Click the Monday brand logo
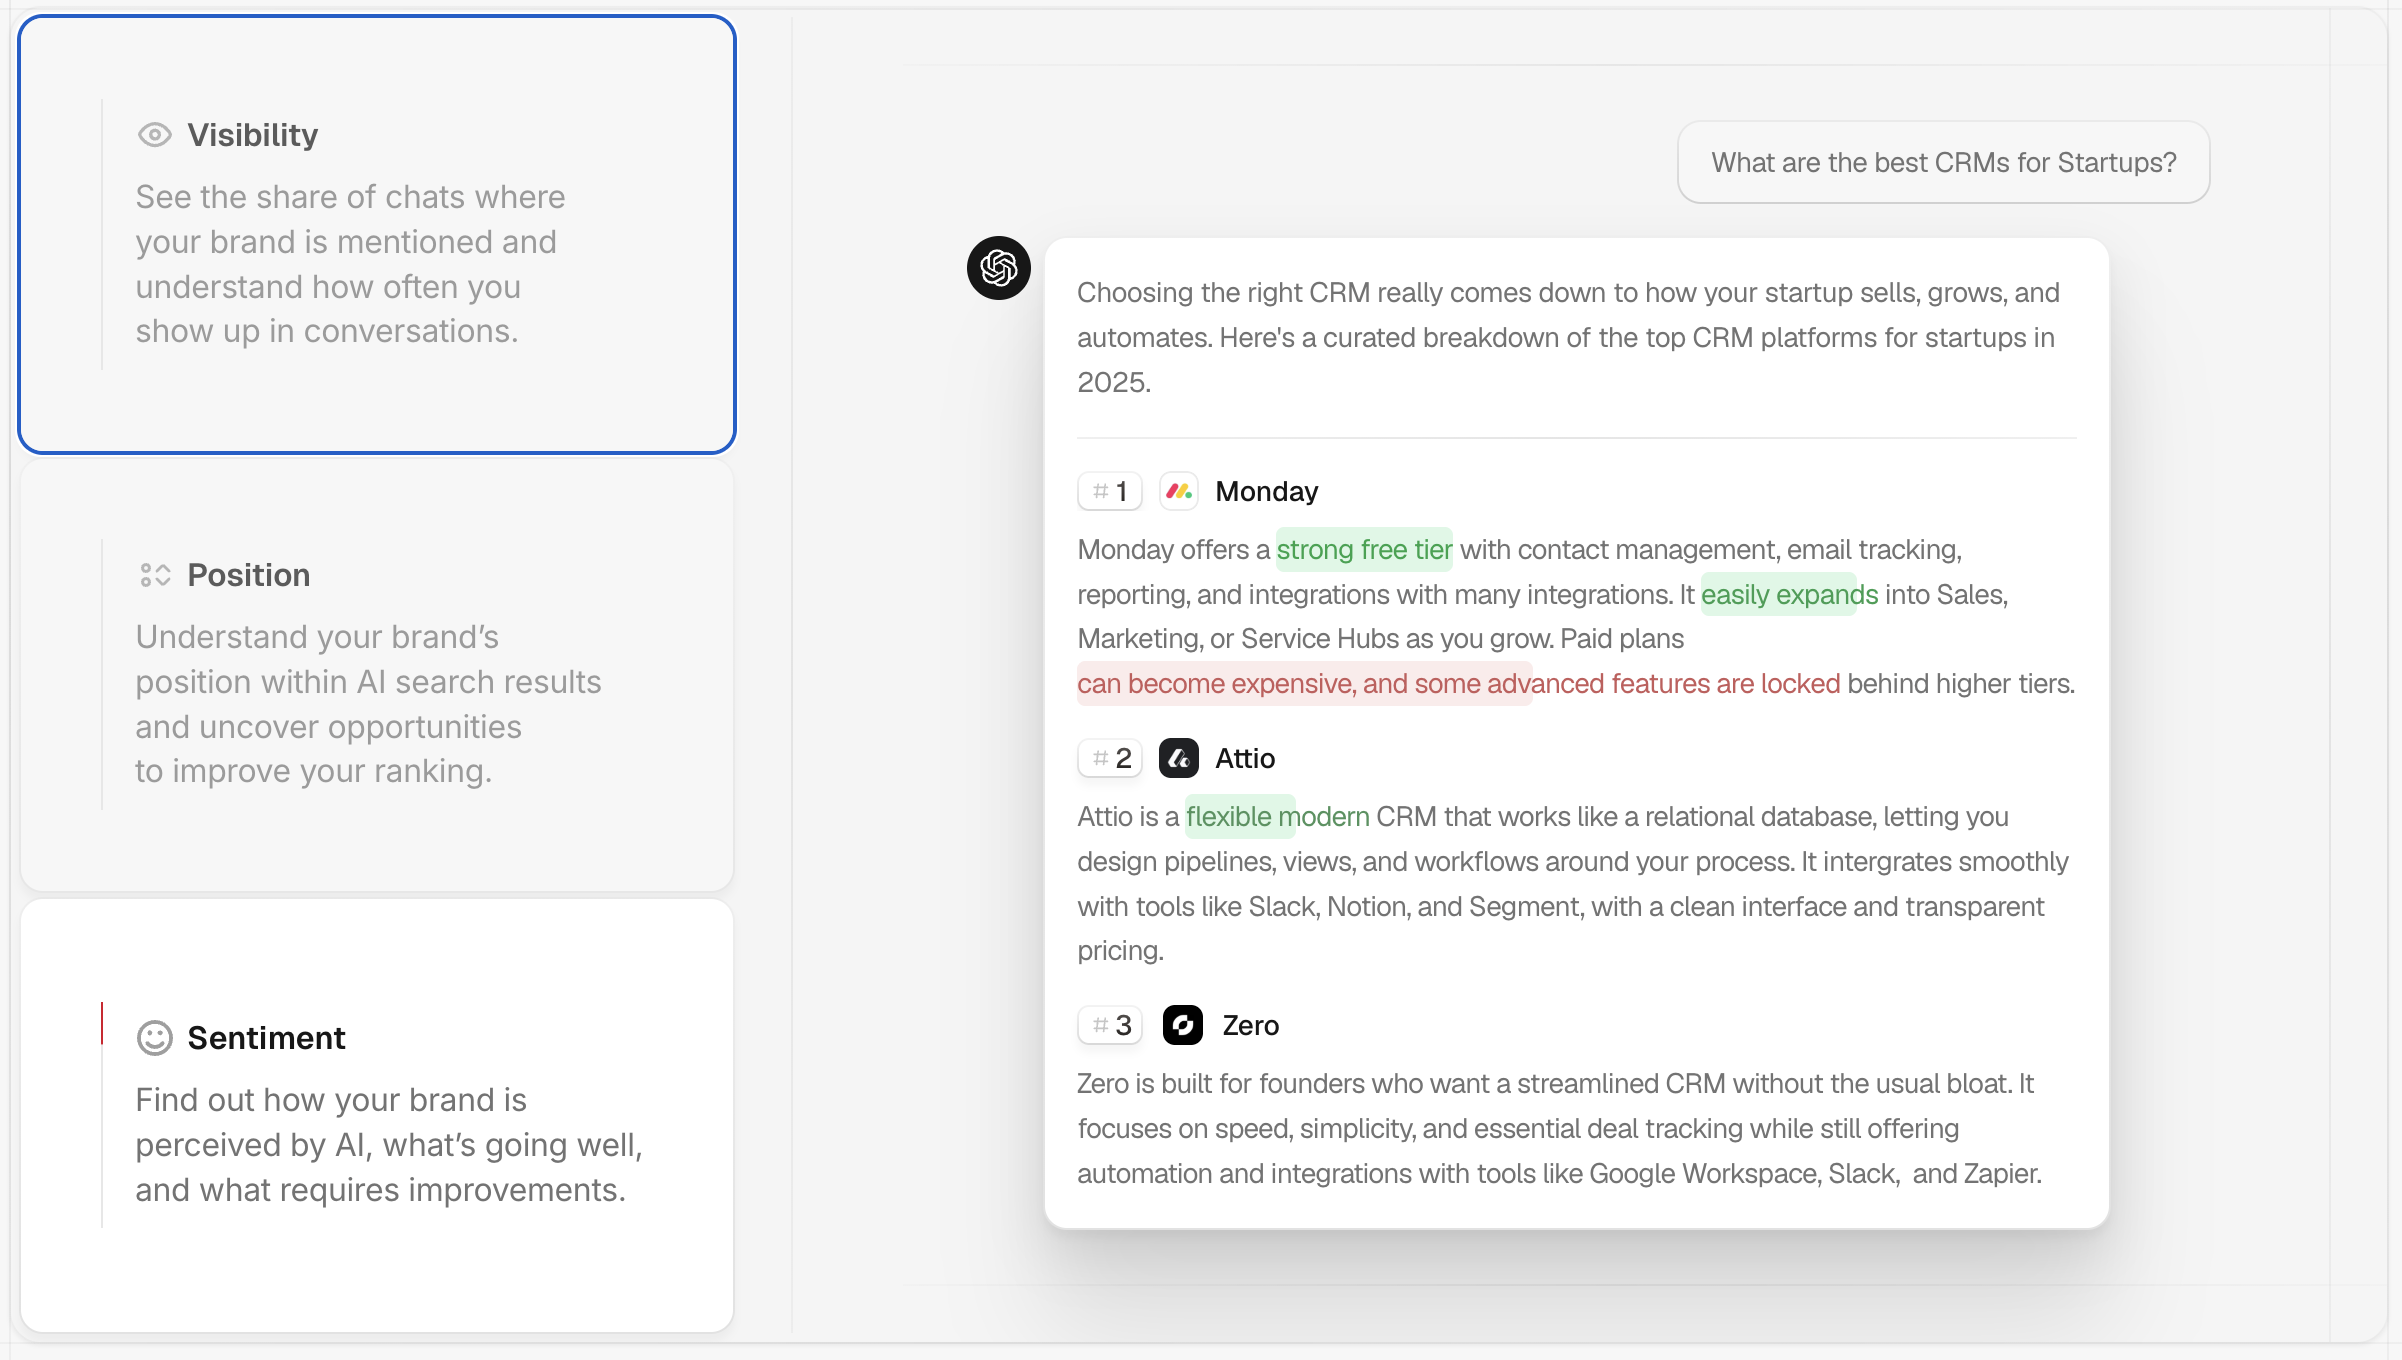Image resolution: width=2402 pixels, height=1360 pixels. point(1179,491)
